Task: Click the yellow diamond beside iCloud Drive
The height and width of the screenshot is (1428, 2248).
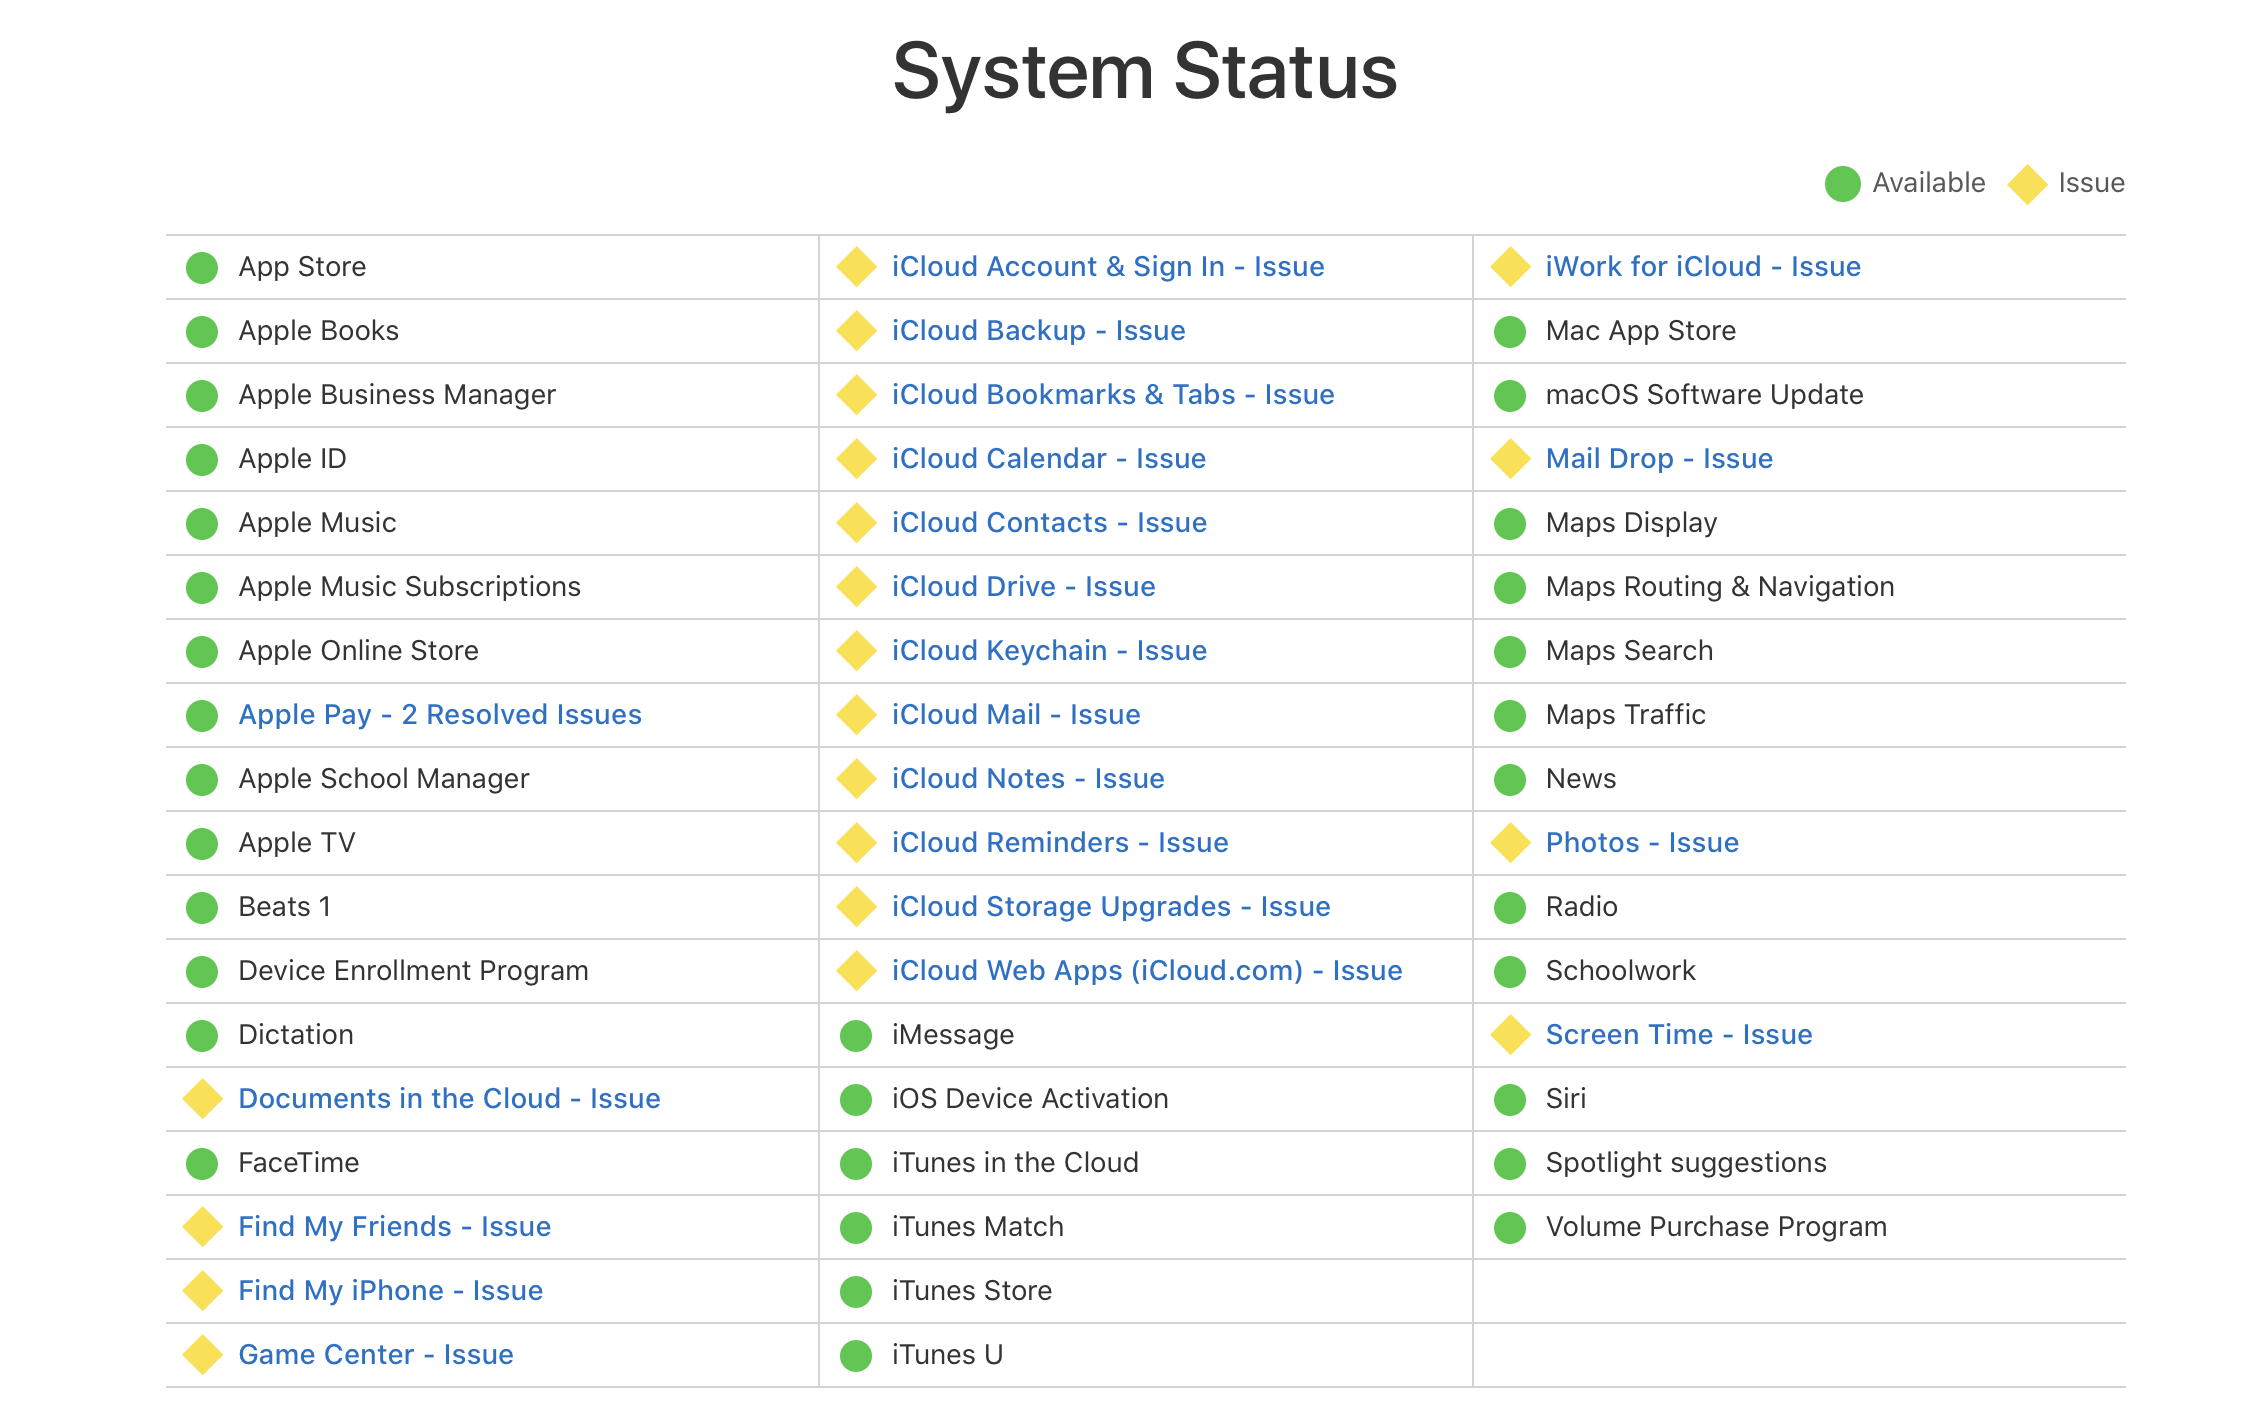Action: pyautogui.click(x=856, y=587)
